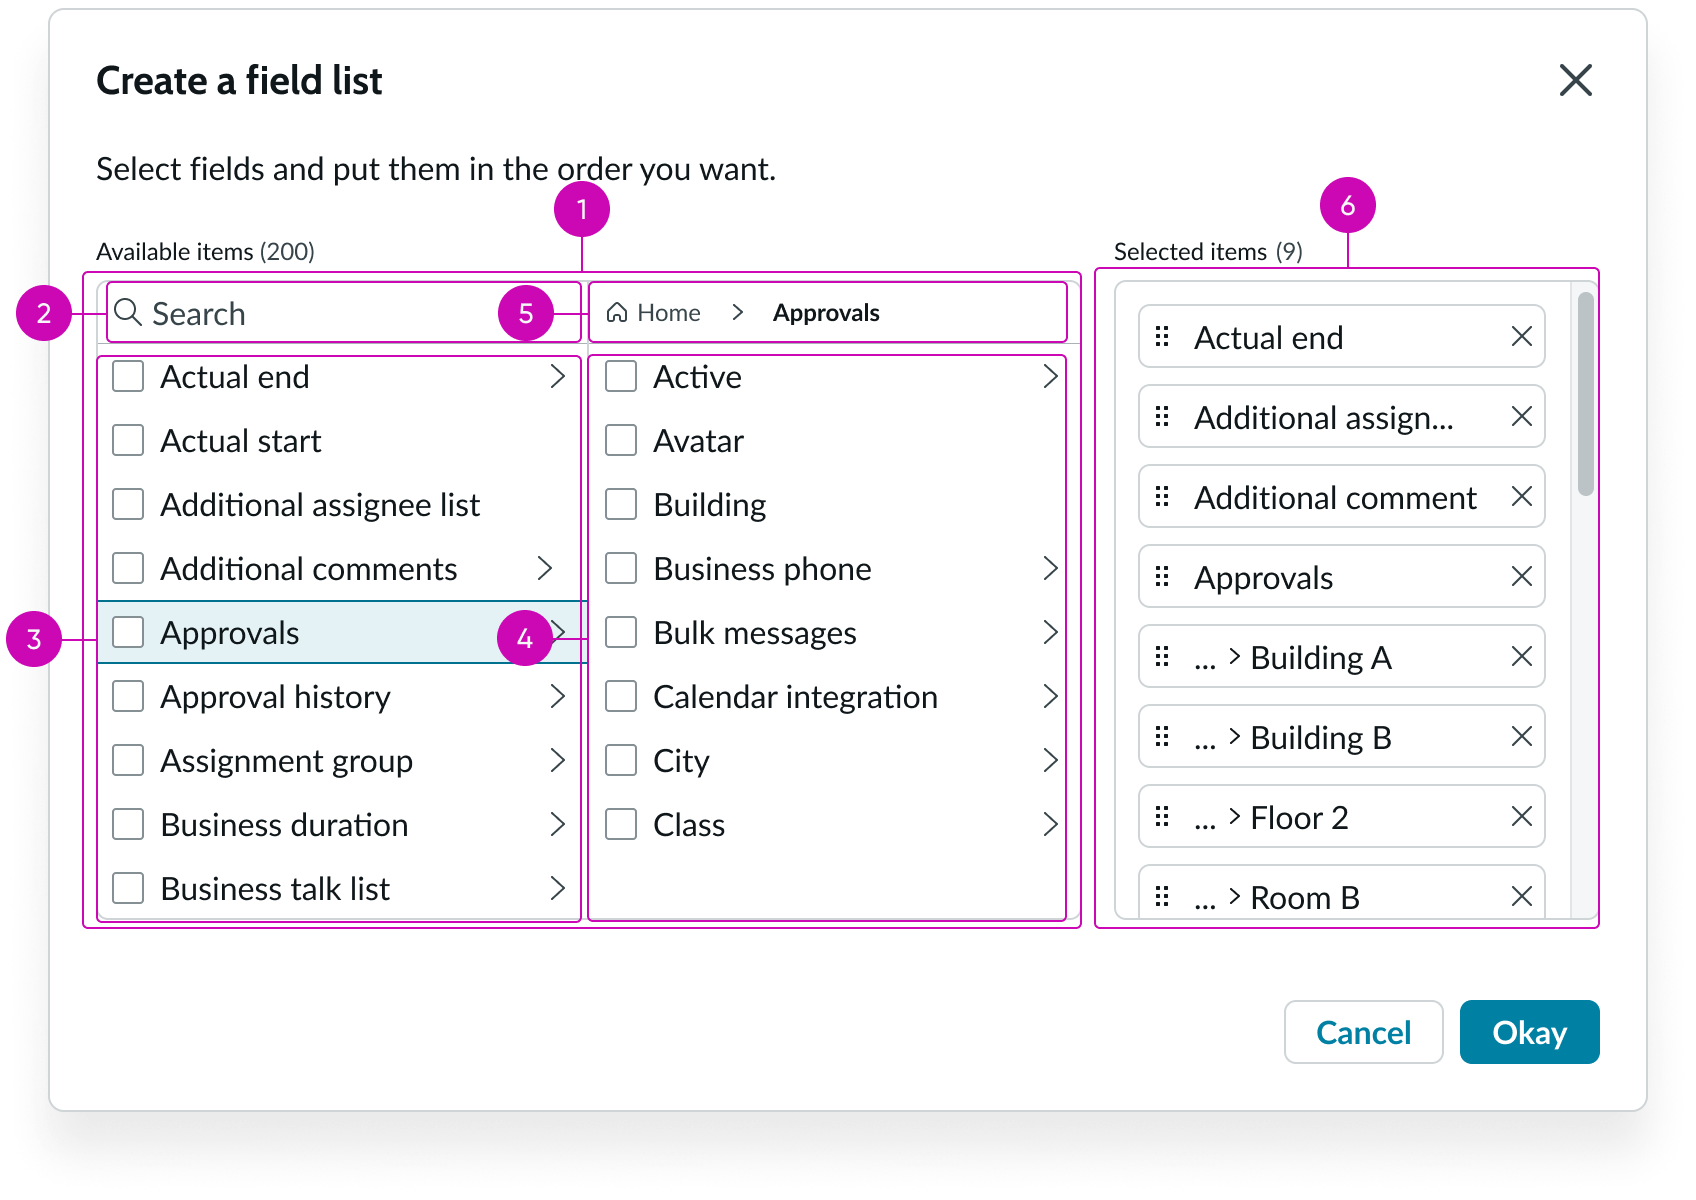This screenshot has width=1696, height=1200.
Task: Open the City item's children
Action: [1051, 760]
